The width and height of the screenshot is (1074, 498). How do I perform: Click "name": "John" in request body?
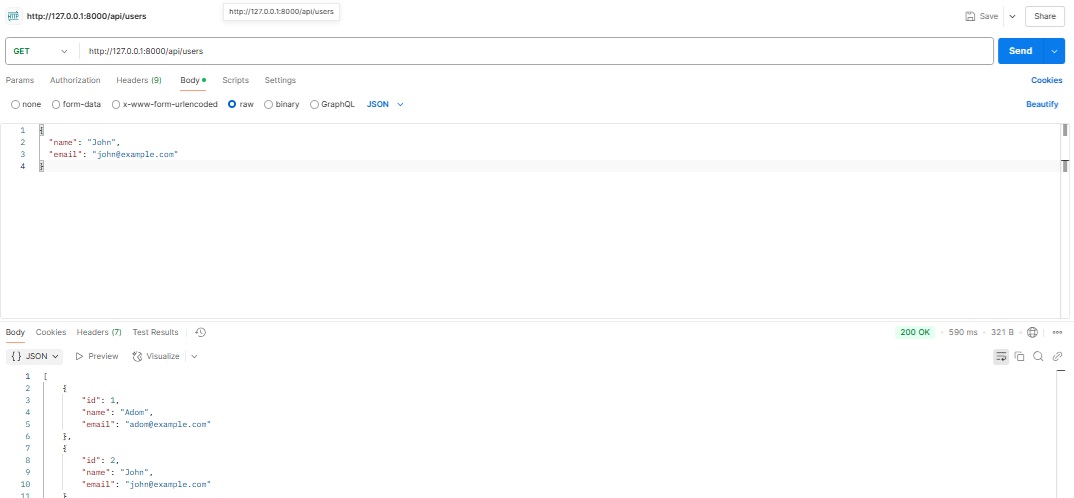coord(82,142)
